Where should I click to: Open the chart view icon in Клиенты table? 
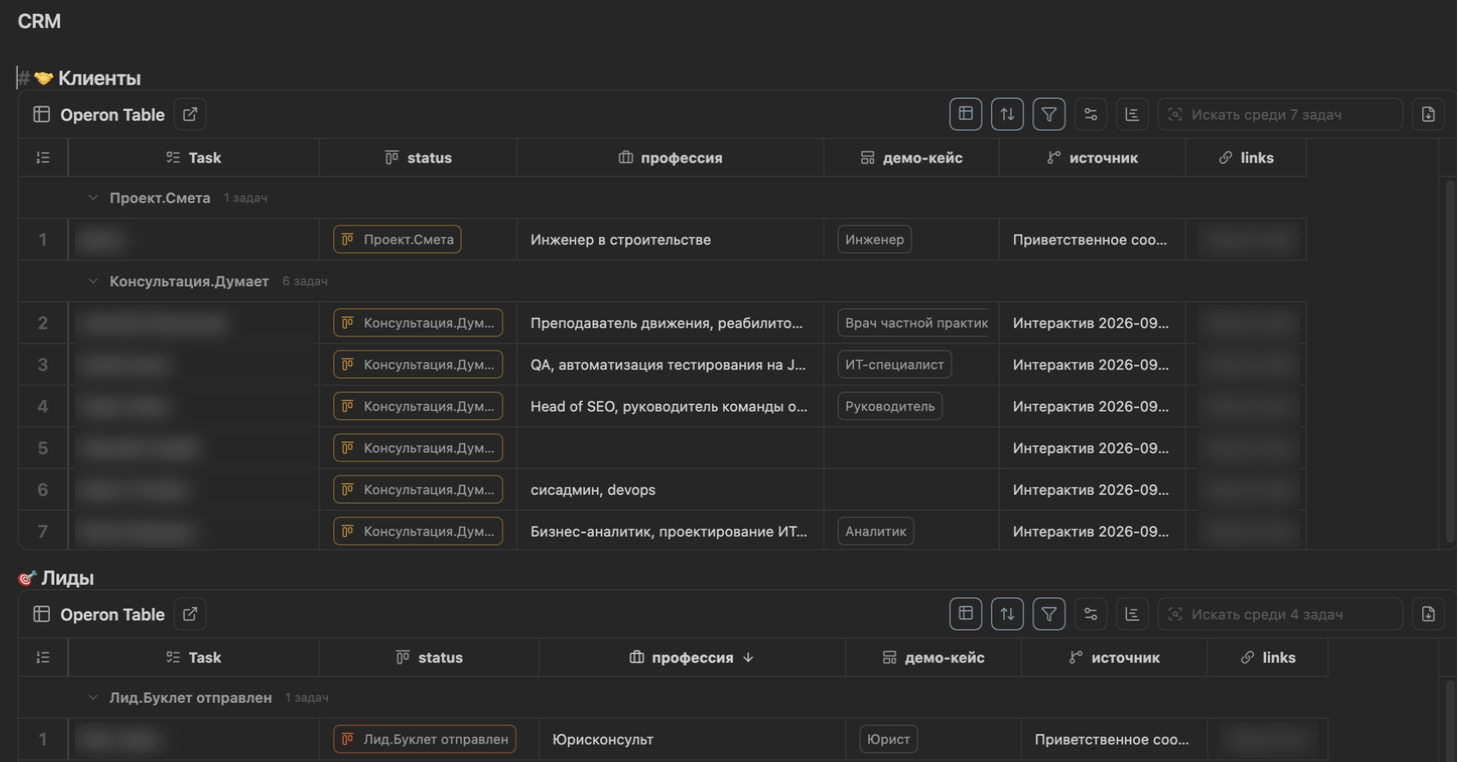pyautogui.click(x=1132, y=114)
